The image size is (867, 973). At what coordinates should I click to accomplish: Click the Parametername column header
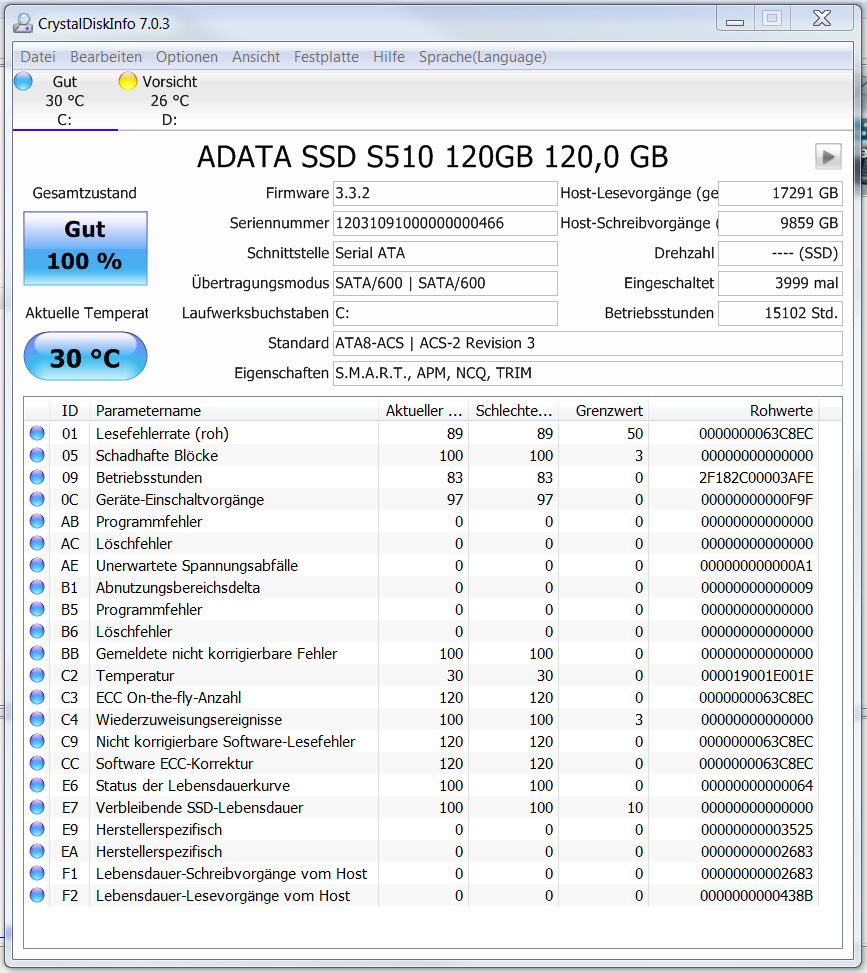[x=234, y=411]
